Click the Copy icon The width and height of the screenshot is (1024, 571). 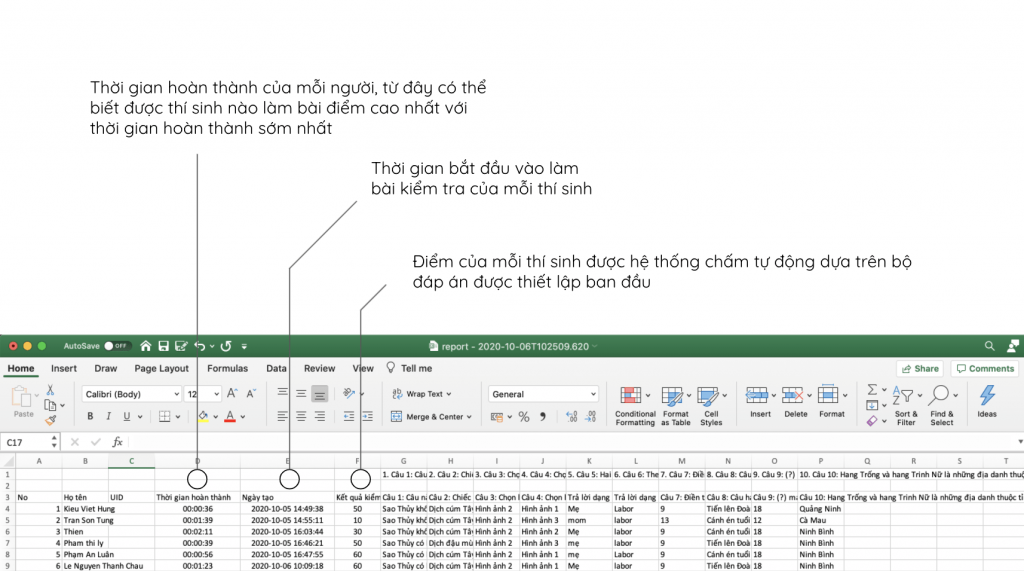point(50,405)
